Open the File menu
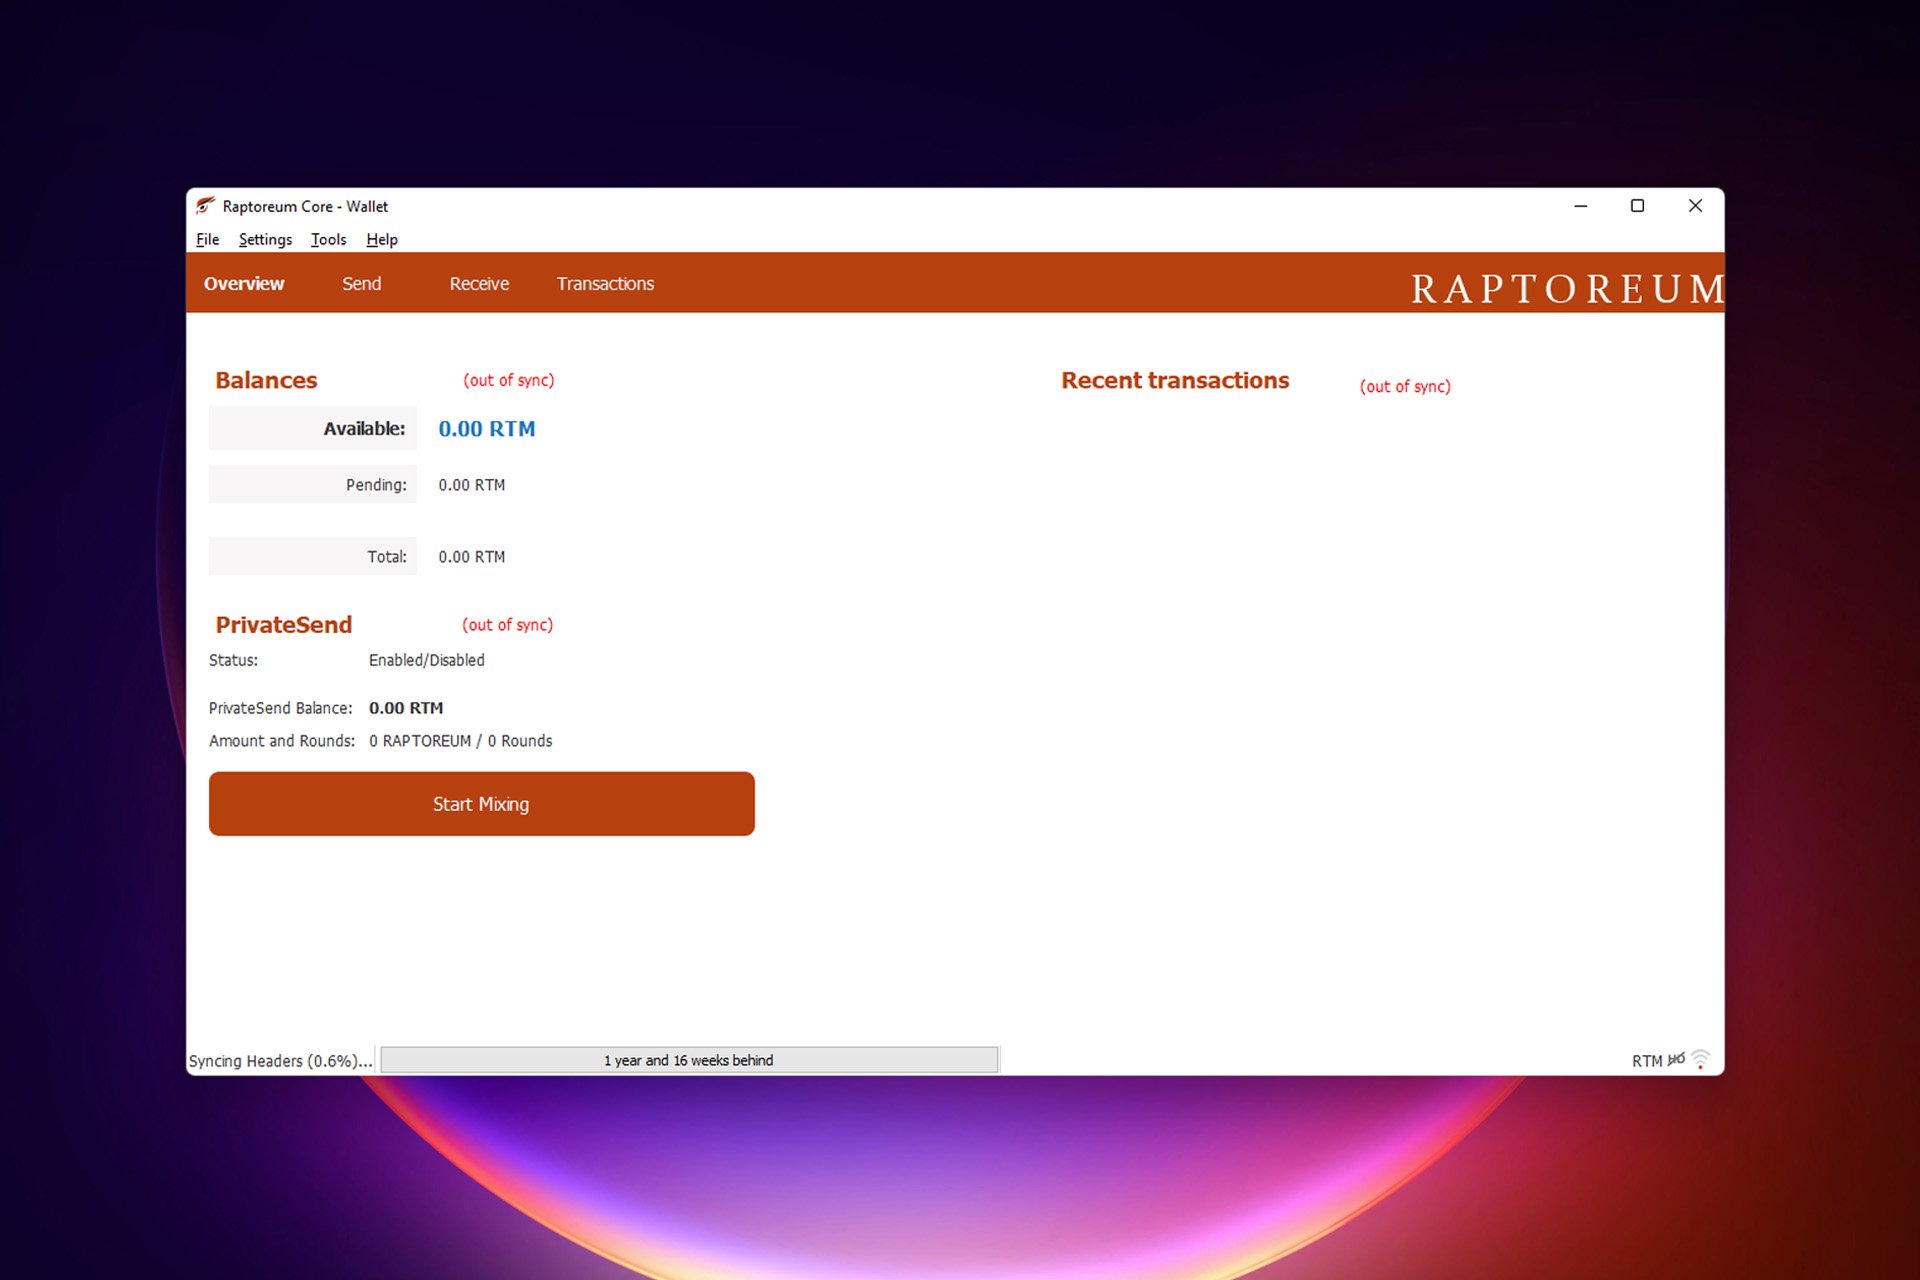Image resolution: width=1920 pixels, height=1280 pixels. [207, 239]
